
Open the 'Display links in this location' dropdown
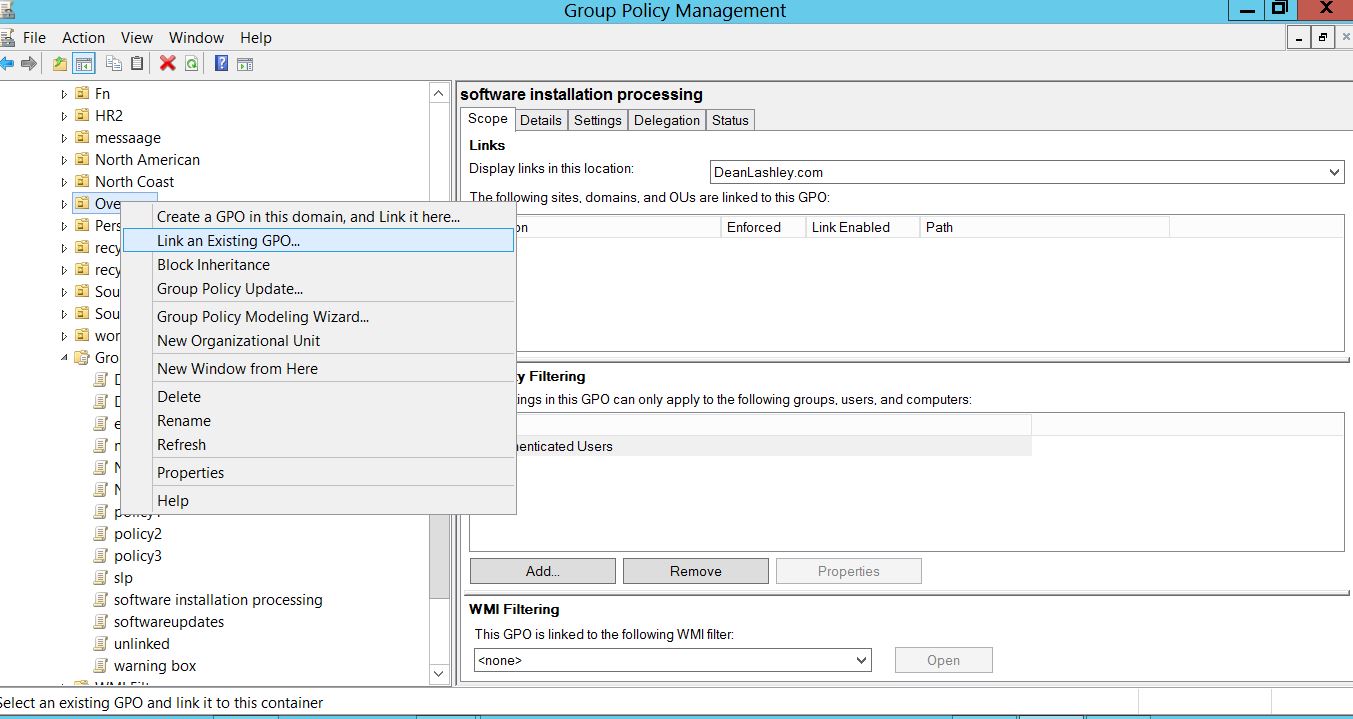point(1334,172)
